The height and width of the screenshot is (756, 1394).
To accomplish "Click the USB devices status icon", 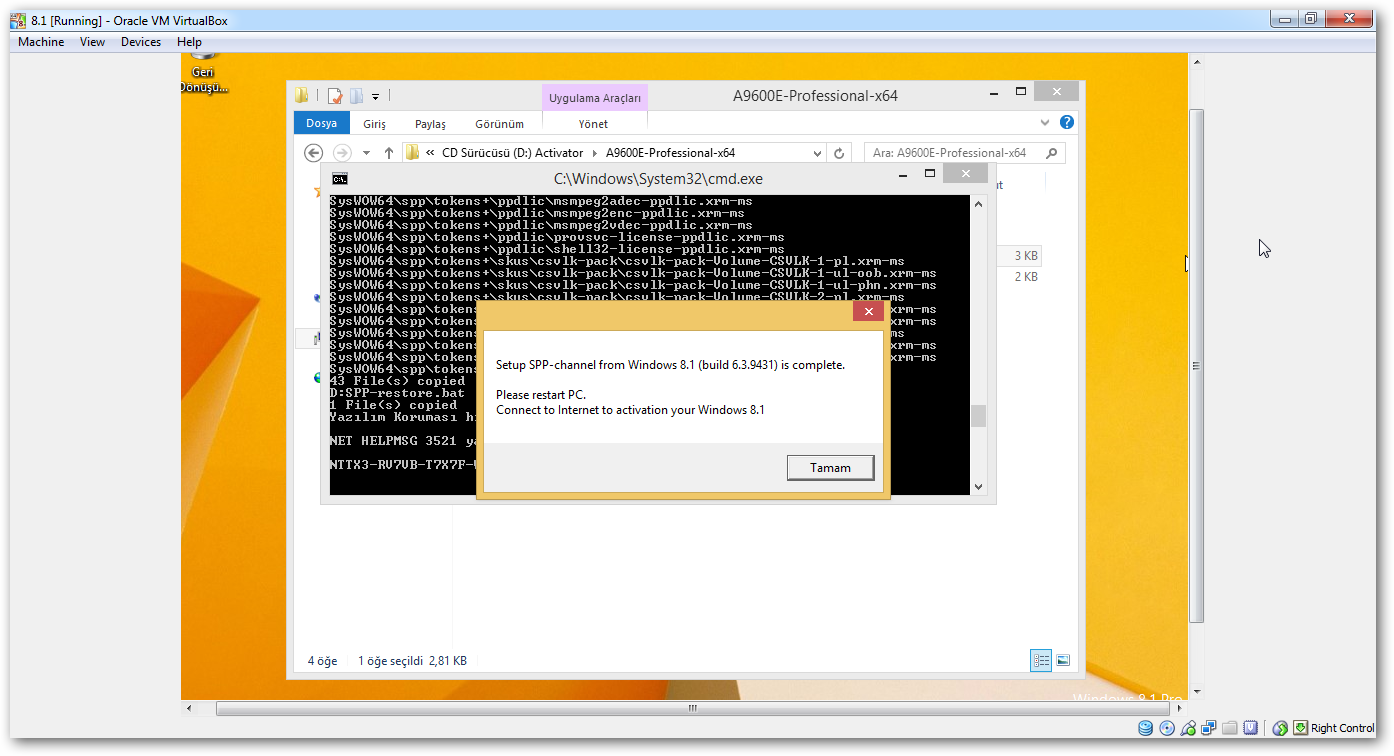I will click(x=1188, y=728).
